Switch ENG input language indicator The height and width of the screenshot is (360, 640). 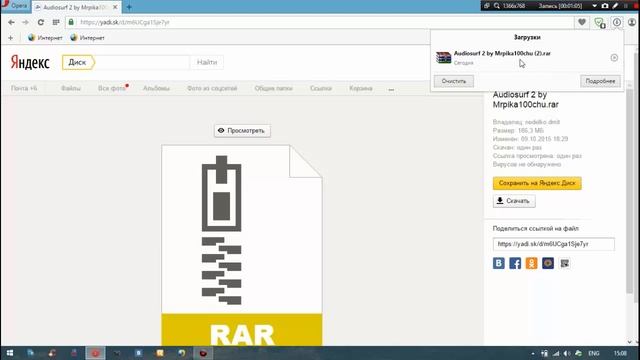[x=594, y=353]
